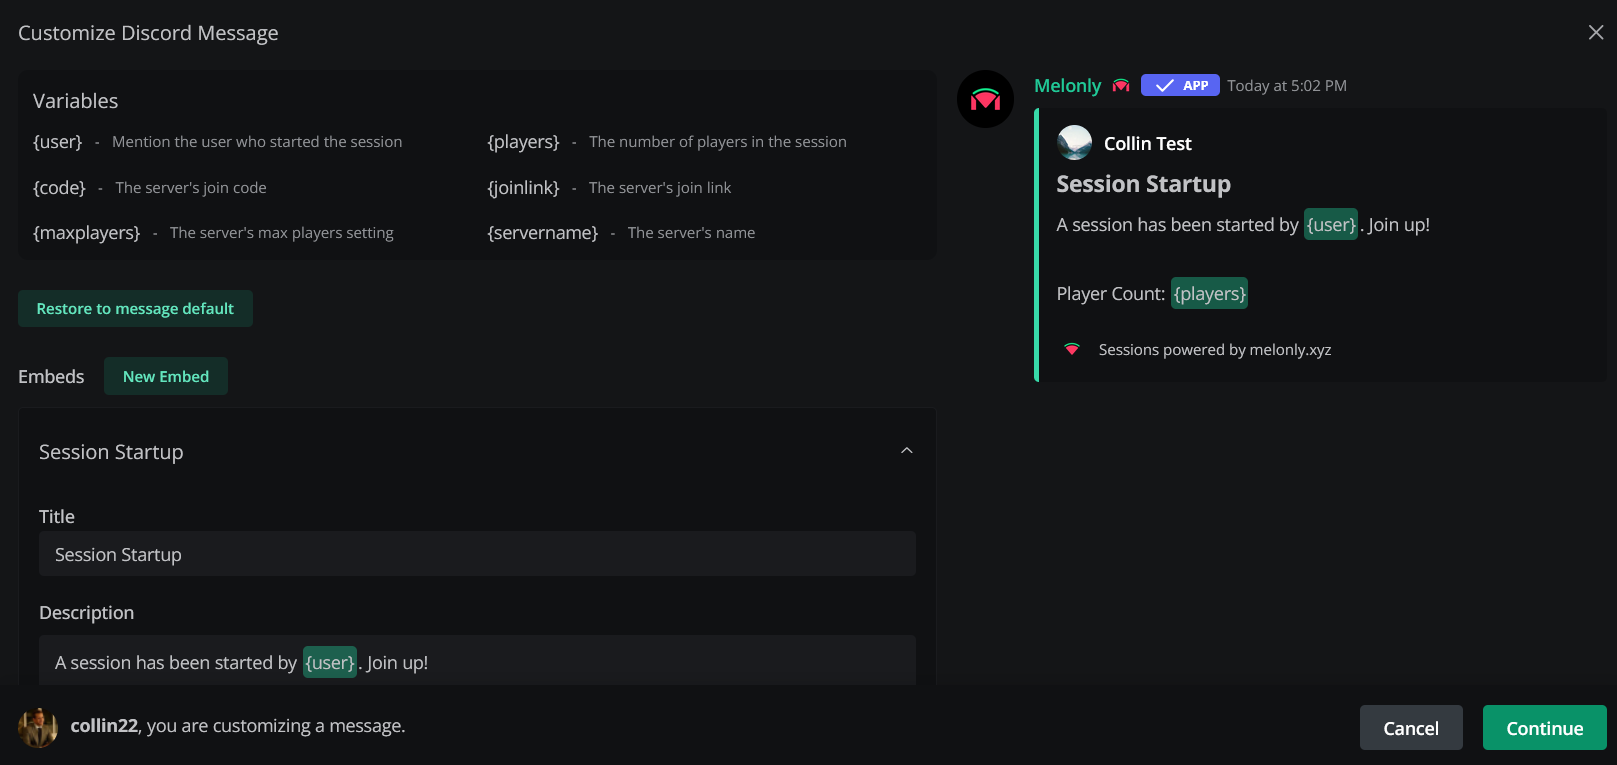Viewport: 1617px width, 765px height.
Task: Collapse the Session Startup embed section
Action: click(907, 450)
